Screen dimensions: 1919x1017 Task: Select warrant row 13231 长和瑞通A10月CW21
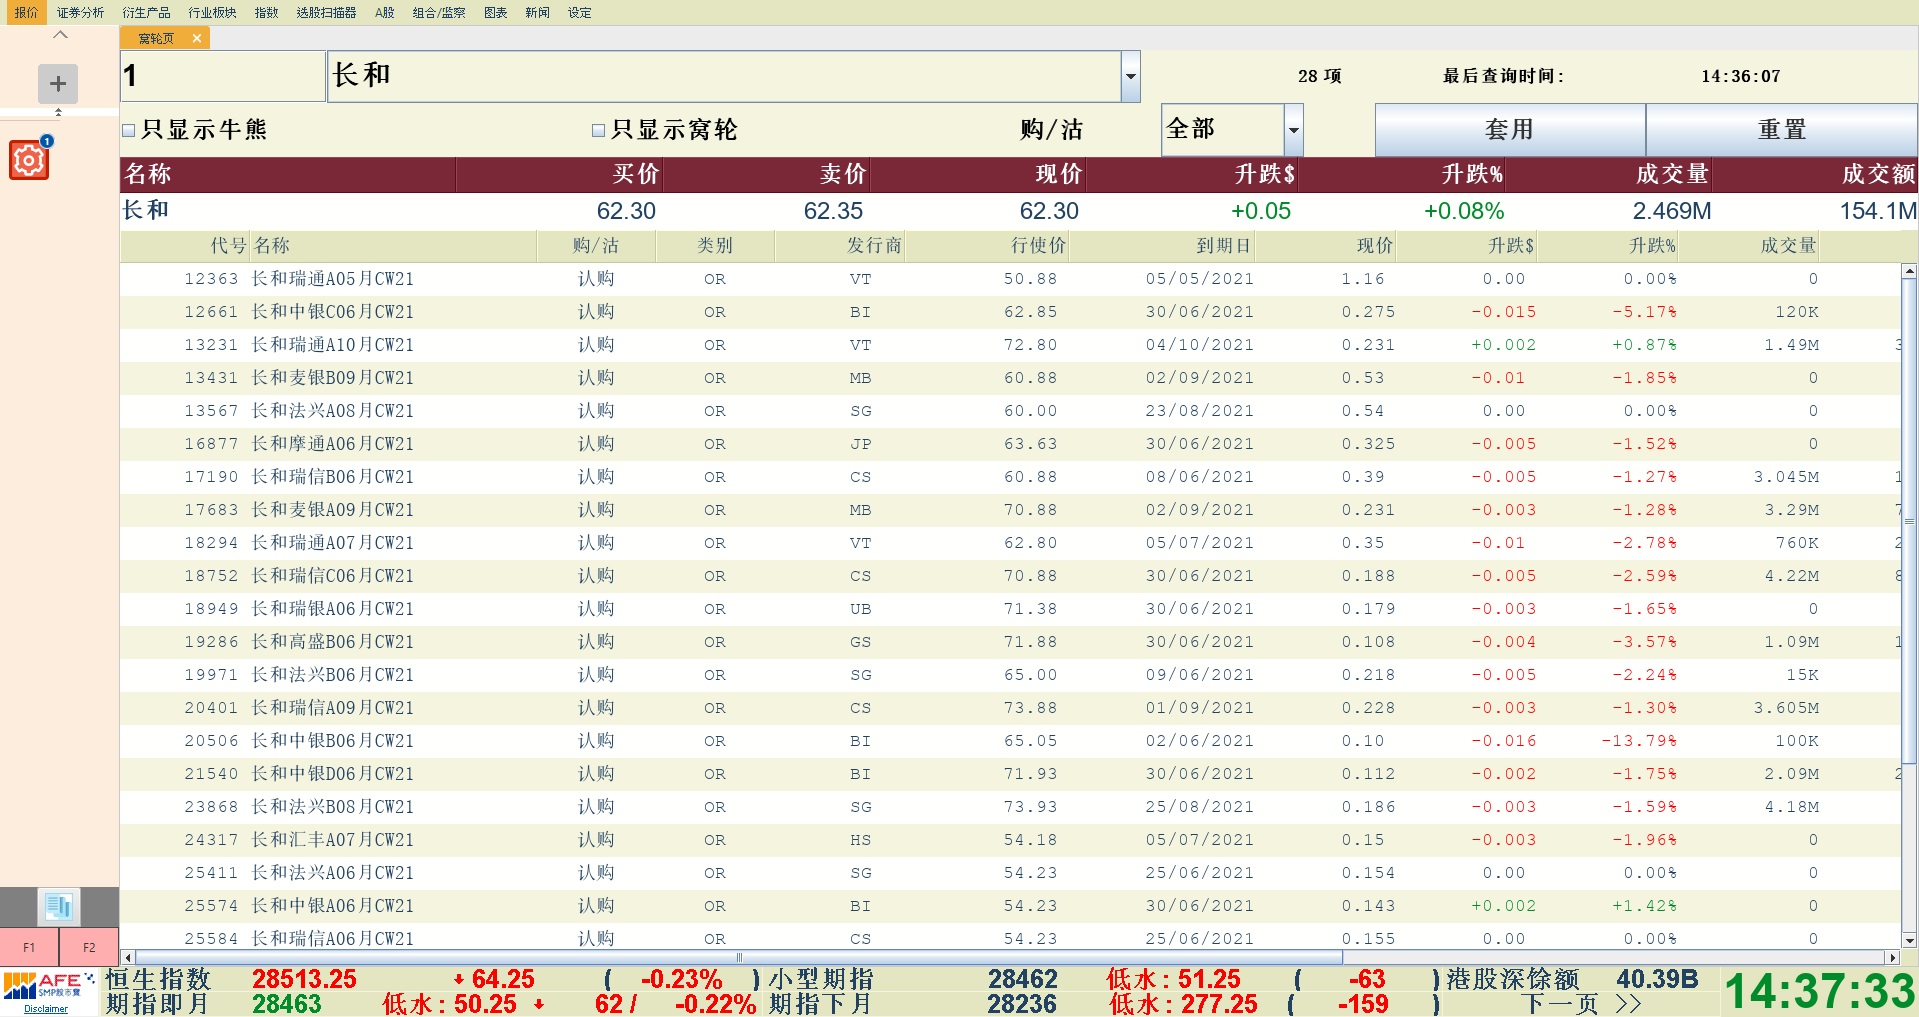(x=1010, y=345)
